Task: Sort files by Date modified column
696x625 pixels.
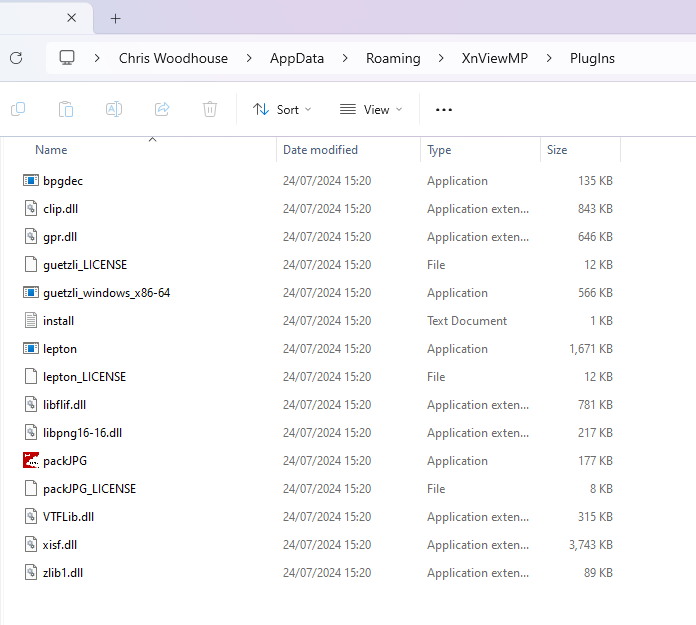Action: point(320,150)
